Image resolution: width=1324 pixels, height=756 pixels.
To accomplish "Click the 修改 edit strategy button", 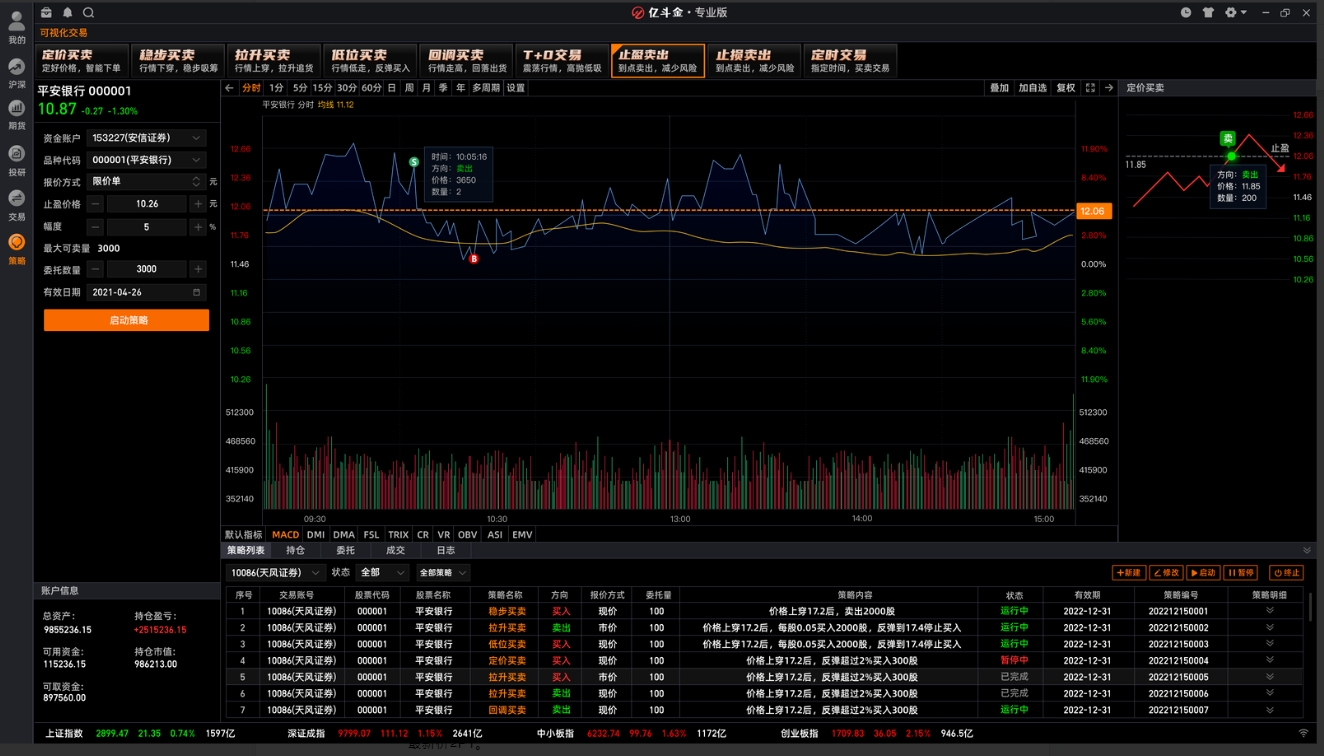I will coord(1165,573).
